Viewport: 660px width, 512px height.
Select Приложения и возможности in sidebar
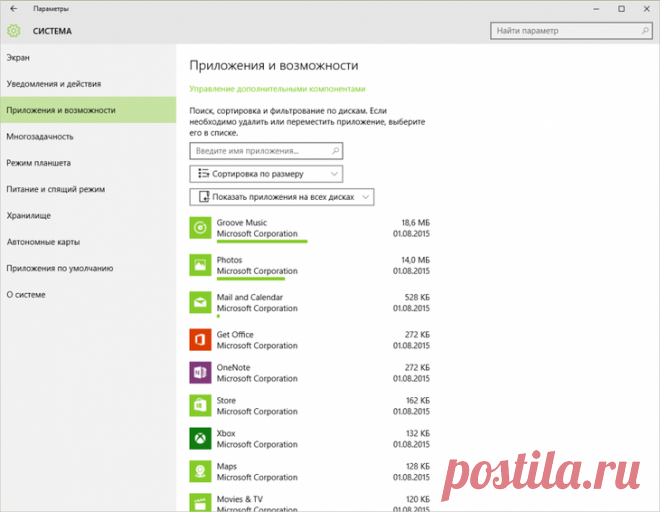tap(88, 110)
